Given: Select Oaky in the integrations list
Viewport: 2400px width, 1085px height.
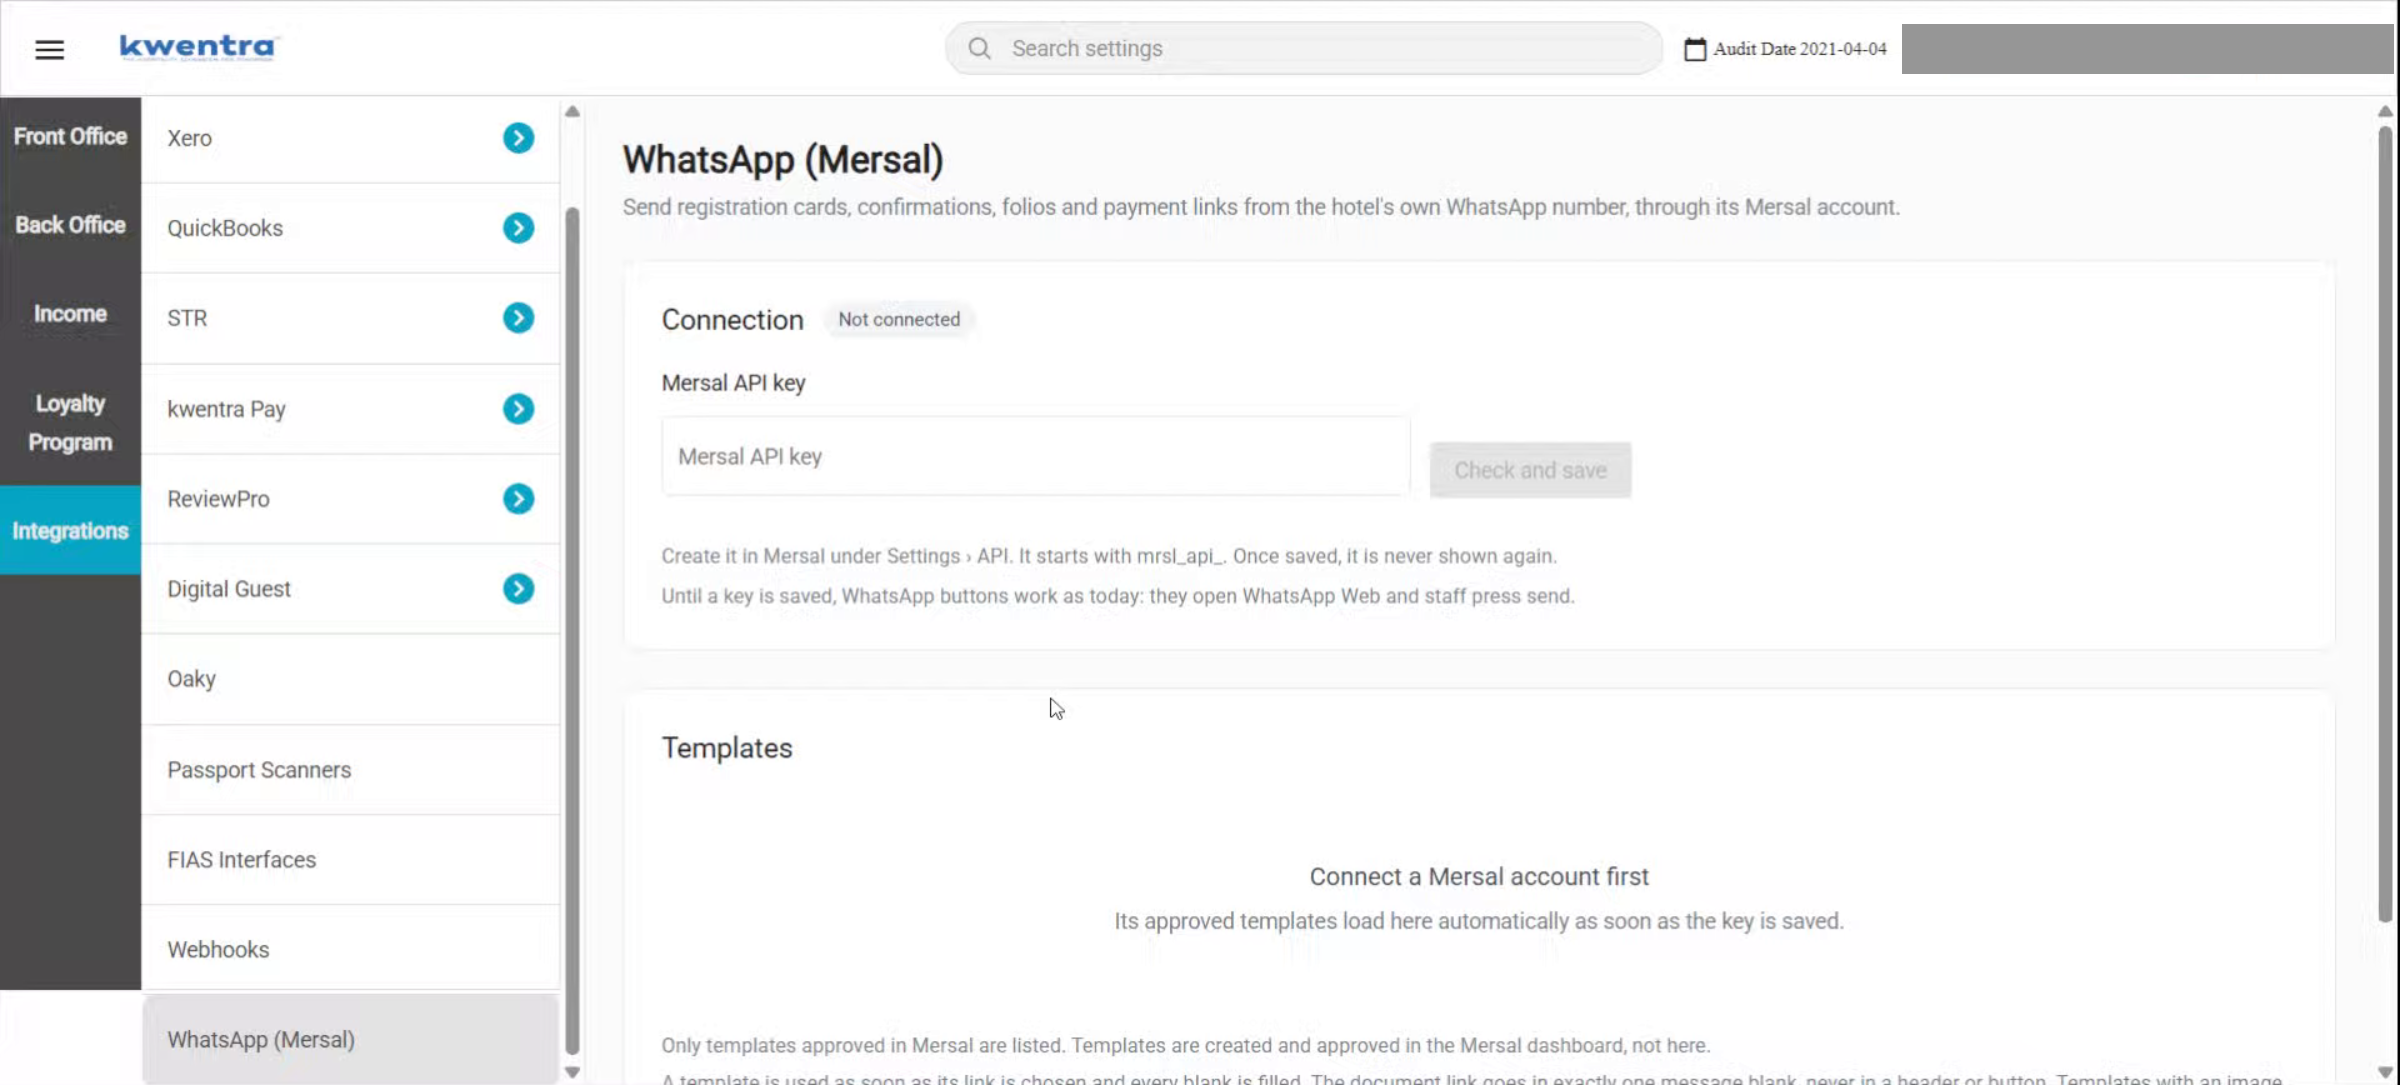Looking at the screenshot, I should tap(350, 679).
